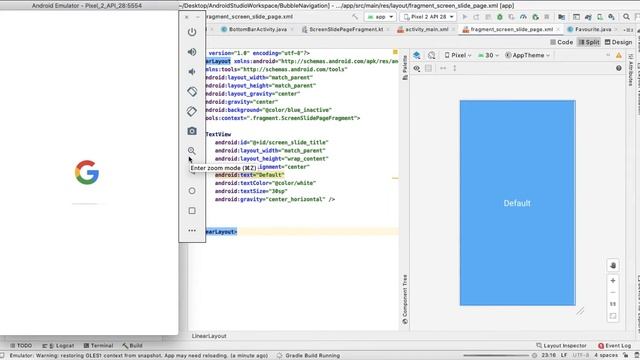Tap the emulator Home circle button
Screen dimensions: 640x360
tap(192, 191)
